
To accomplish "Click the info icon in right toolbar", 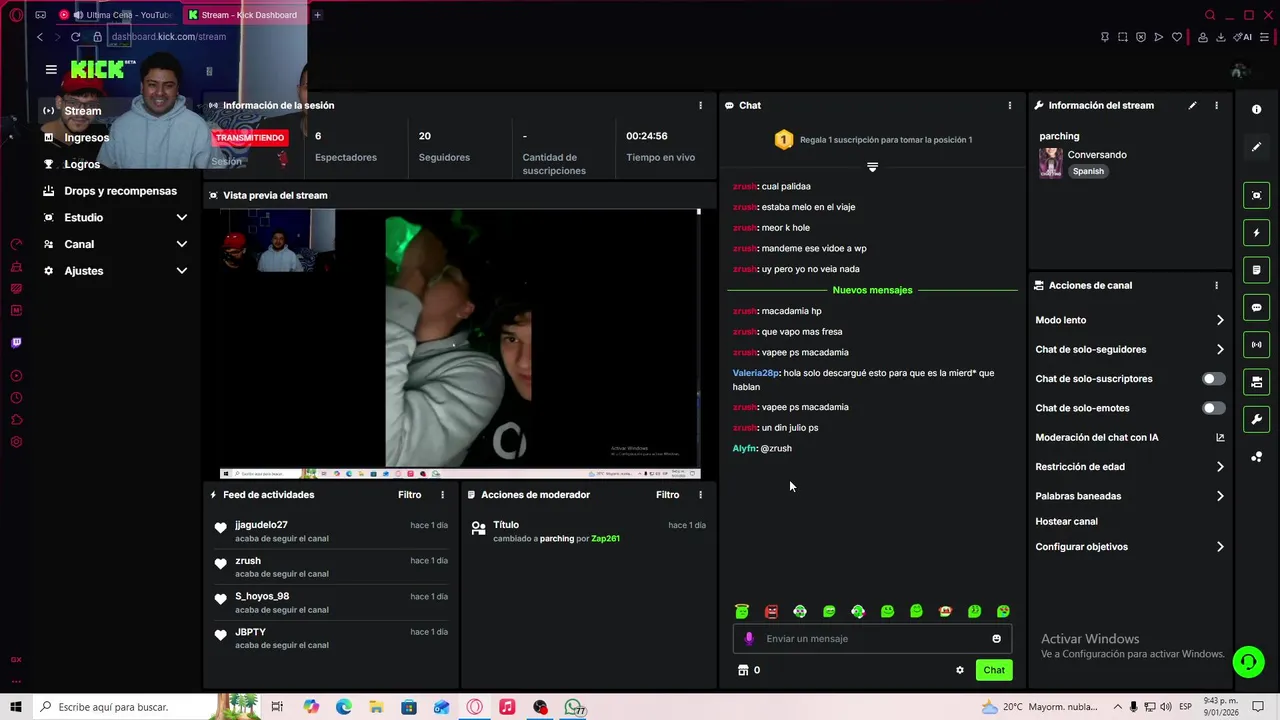I will tap(1257, 109).
